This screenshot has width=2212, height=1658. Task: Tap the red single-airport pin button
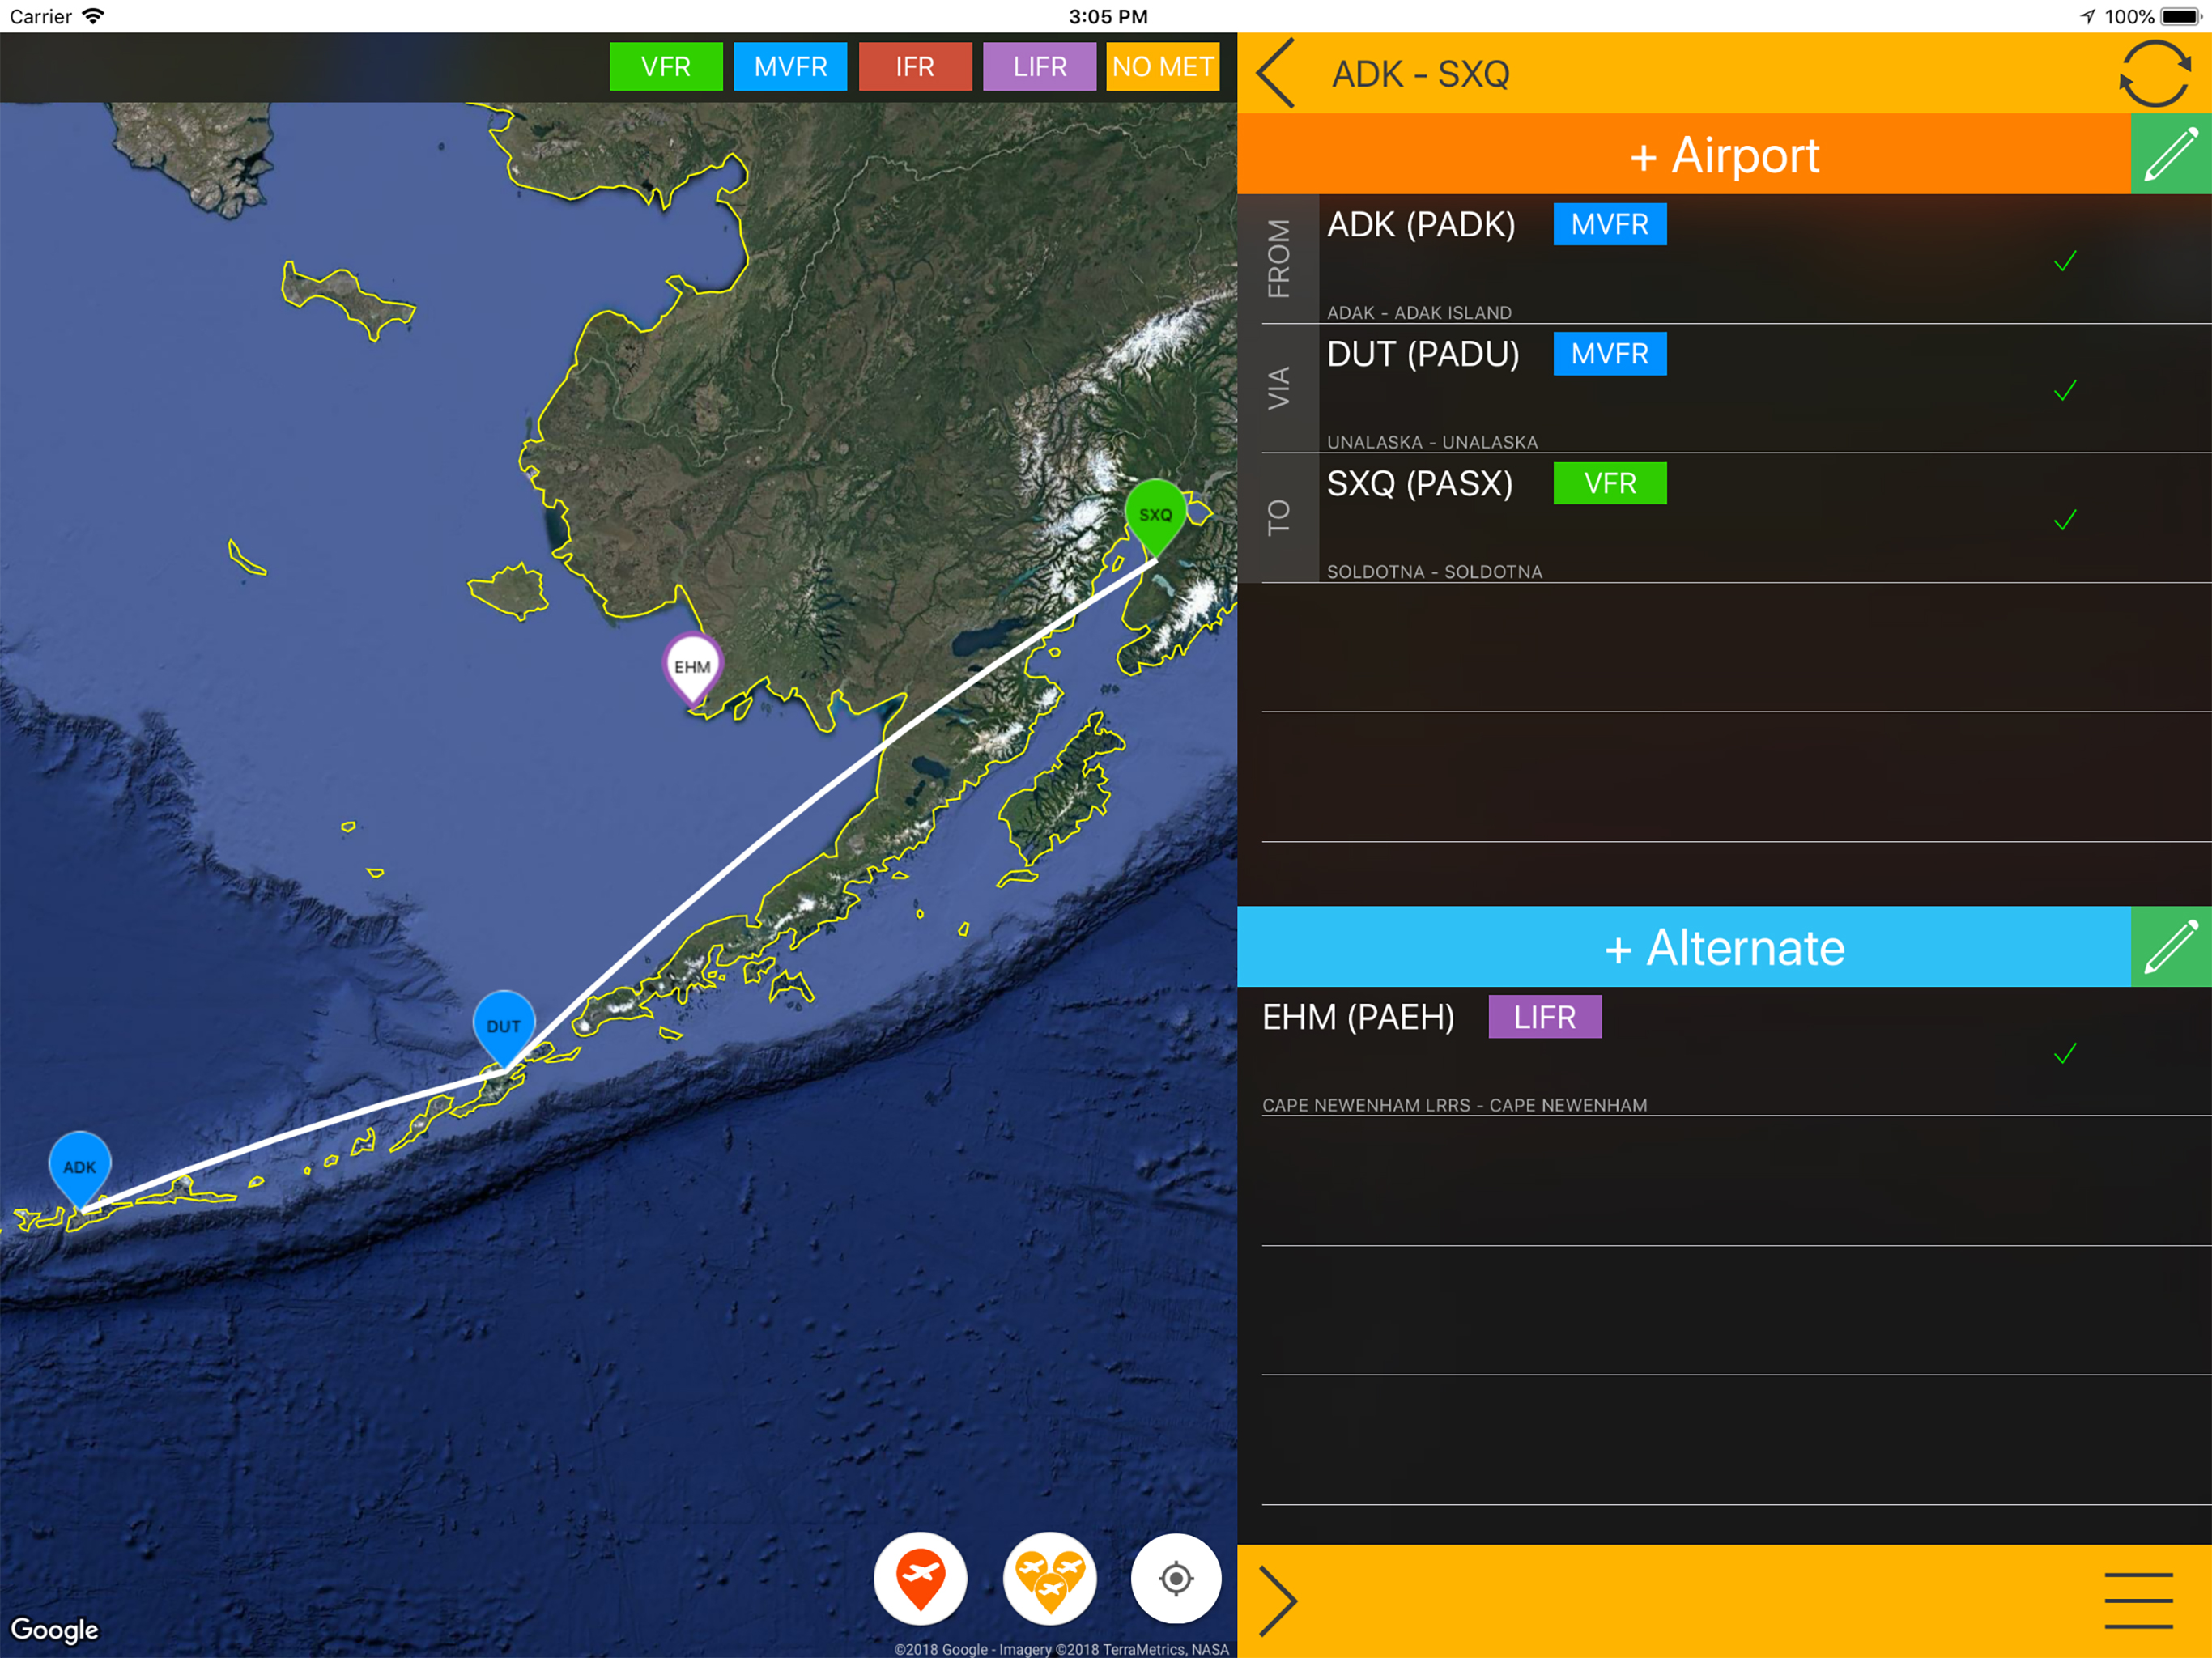920,1578
